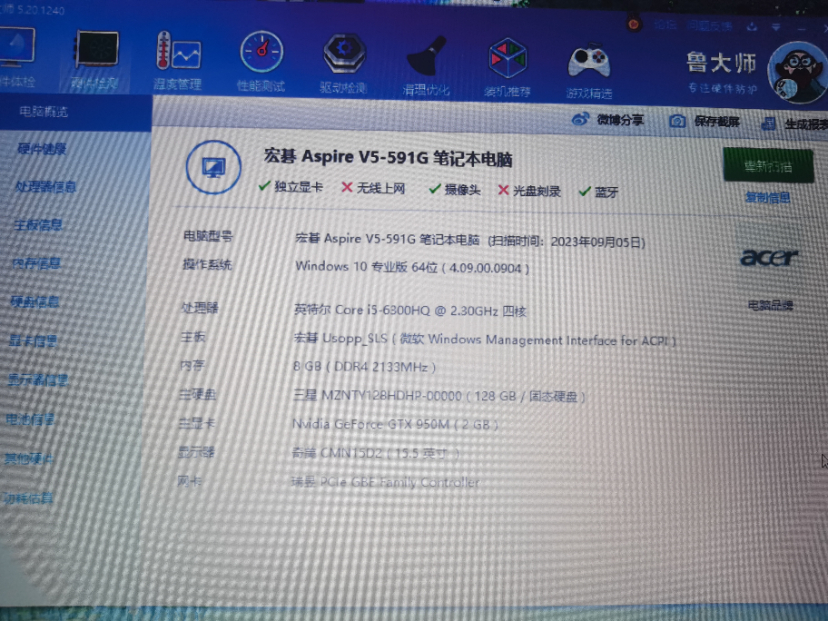Click the title 宏碁 Aspire V5-591G 笔记本电脑
828x621 pixels.
(x=388, y=158)
